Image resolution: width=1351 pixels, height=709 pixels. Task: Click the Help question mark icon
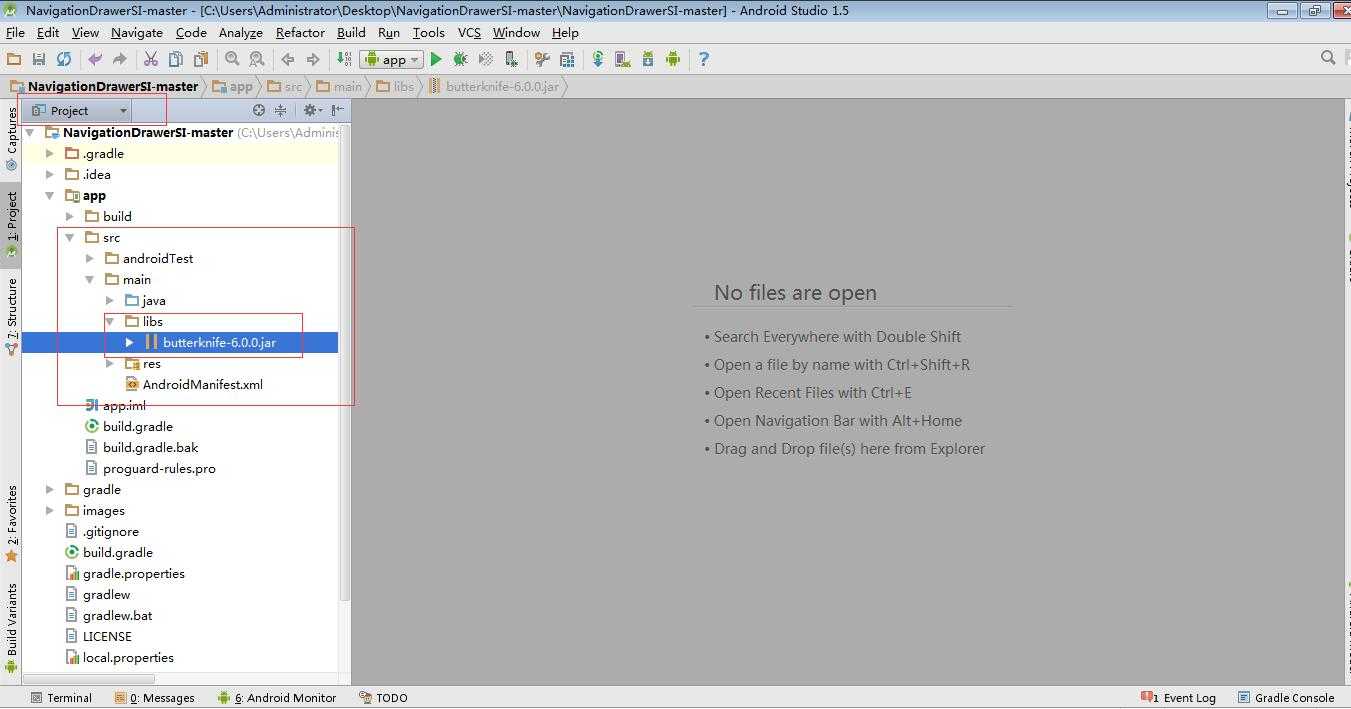pos(704,59)
